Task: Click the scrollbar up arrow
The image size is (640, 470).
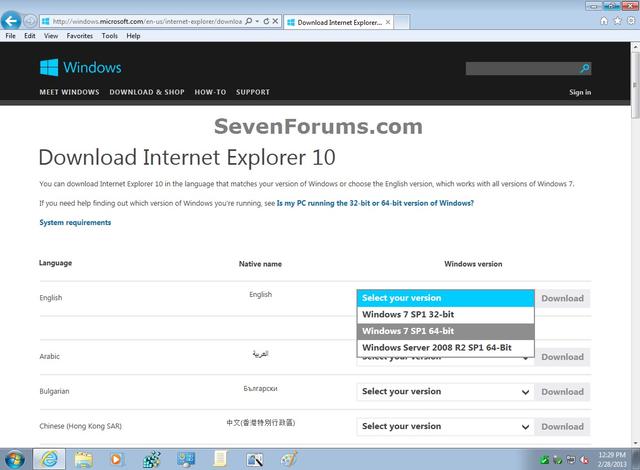Action: pyautogui.click(x=635, y=47)
